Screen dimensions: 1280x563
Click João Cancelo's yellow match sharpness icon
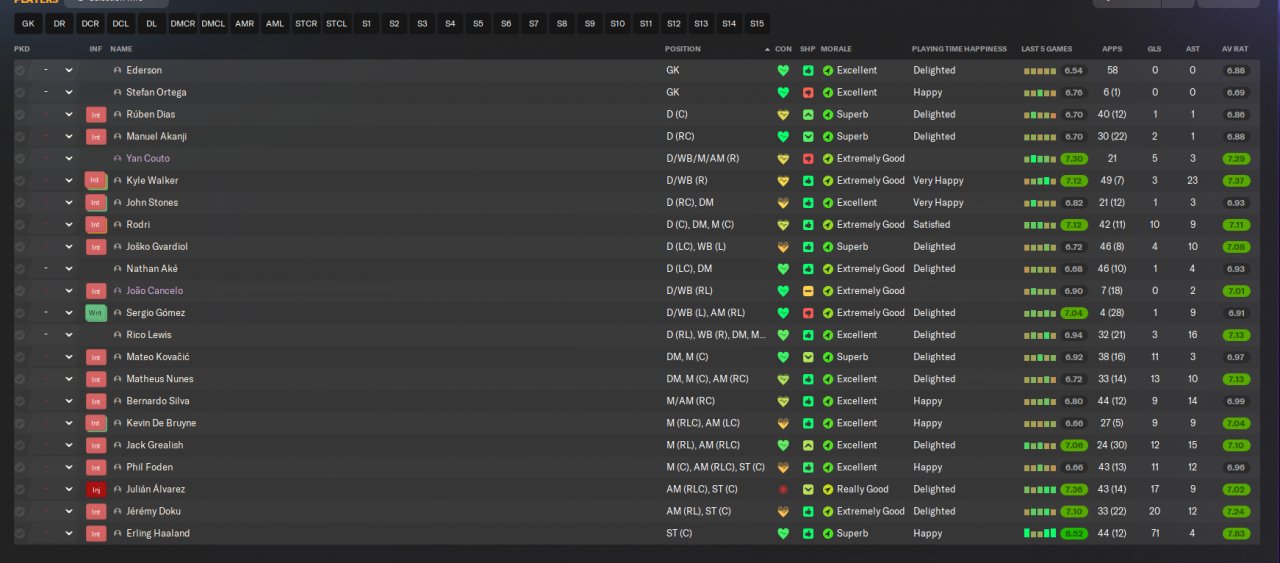(x=808, y=291)
